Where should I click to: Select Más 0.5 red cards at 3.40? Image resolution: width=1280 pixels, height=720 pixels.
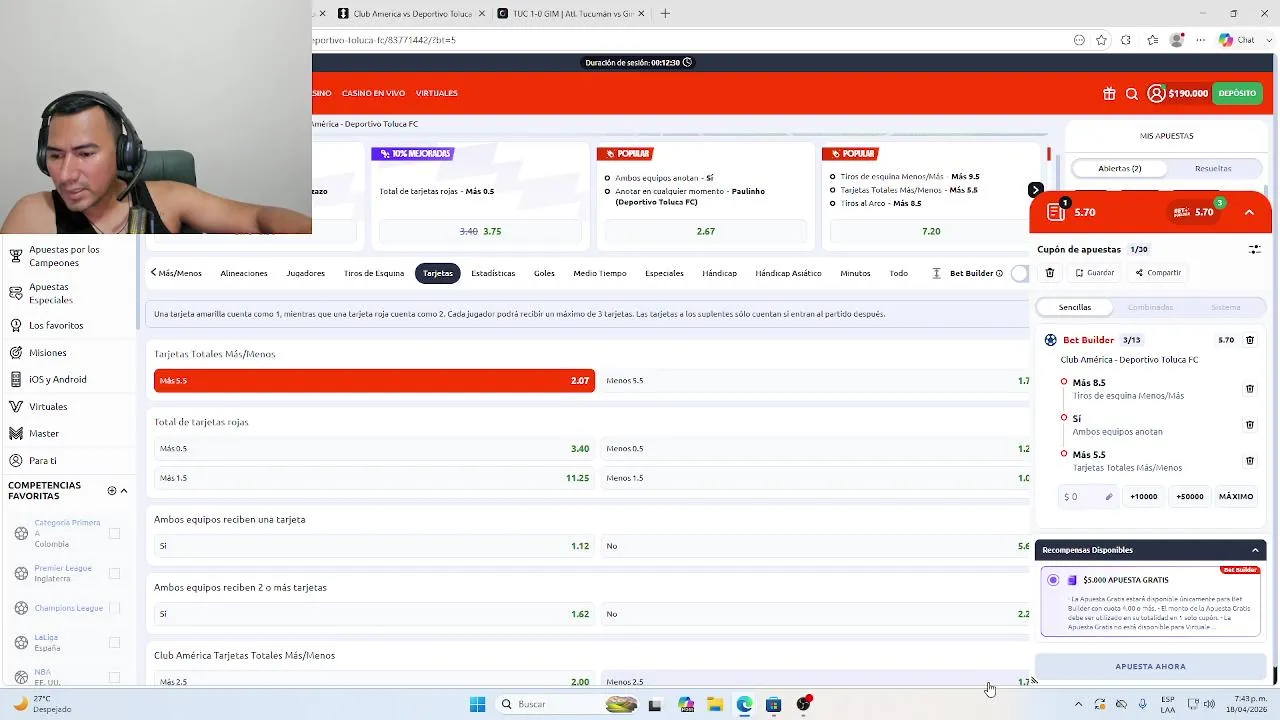374,449
